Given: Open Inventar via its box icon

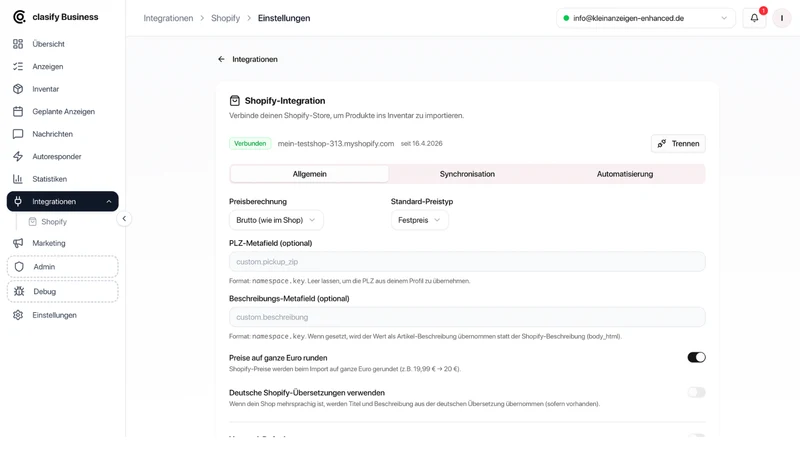Looking at the screenshot, I should (18, 89).
